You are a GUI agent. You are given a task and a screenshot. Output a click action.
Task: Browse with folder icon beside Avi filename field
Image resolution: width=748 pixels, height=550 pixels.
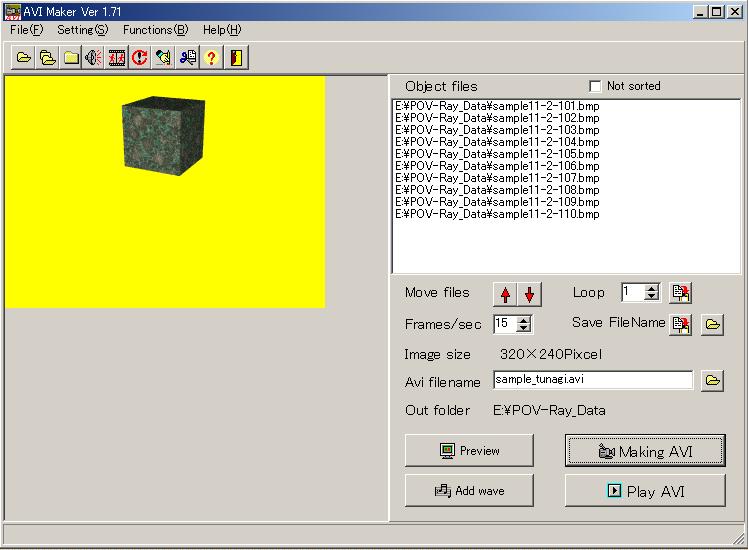click(713, 381)
